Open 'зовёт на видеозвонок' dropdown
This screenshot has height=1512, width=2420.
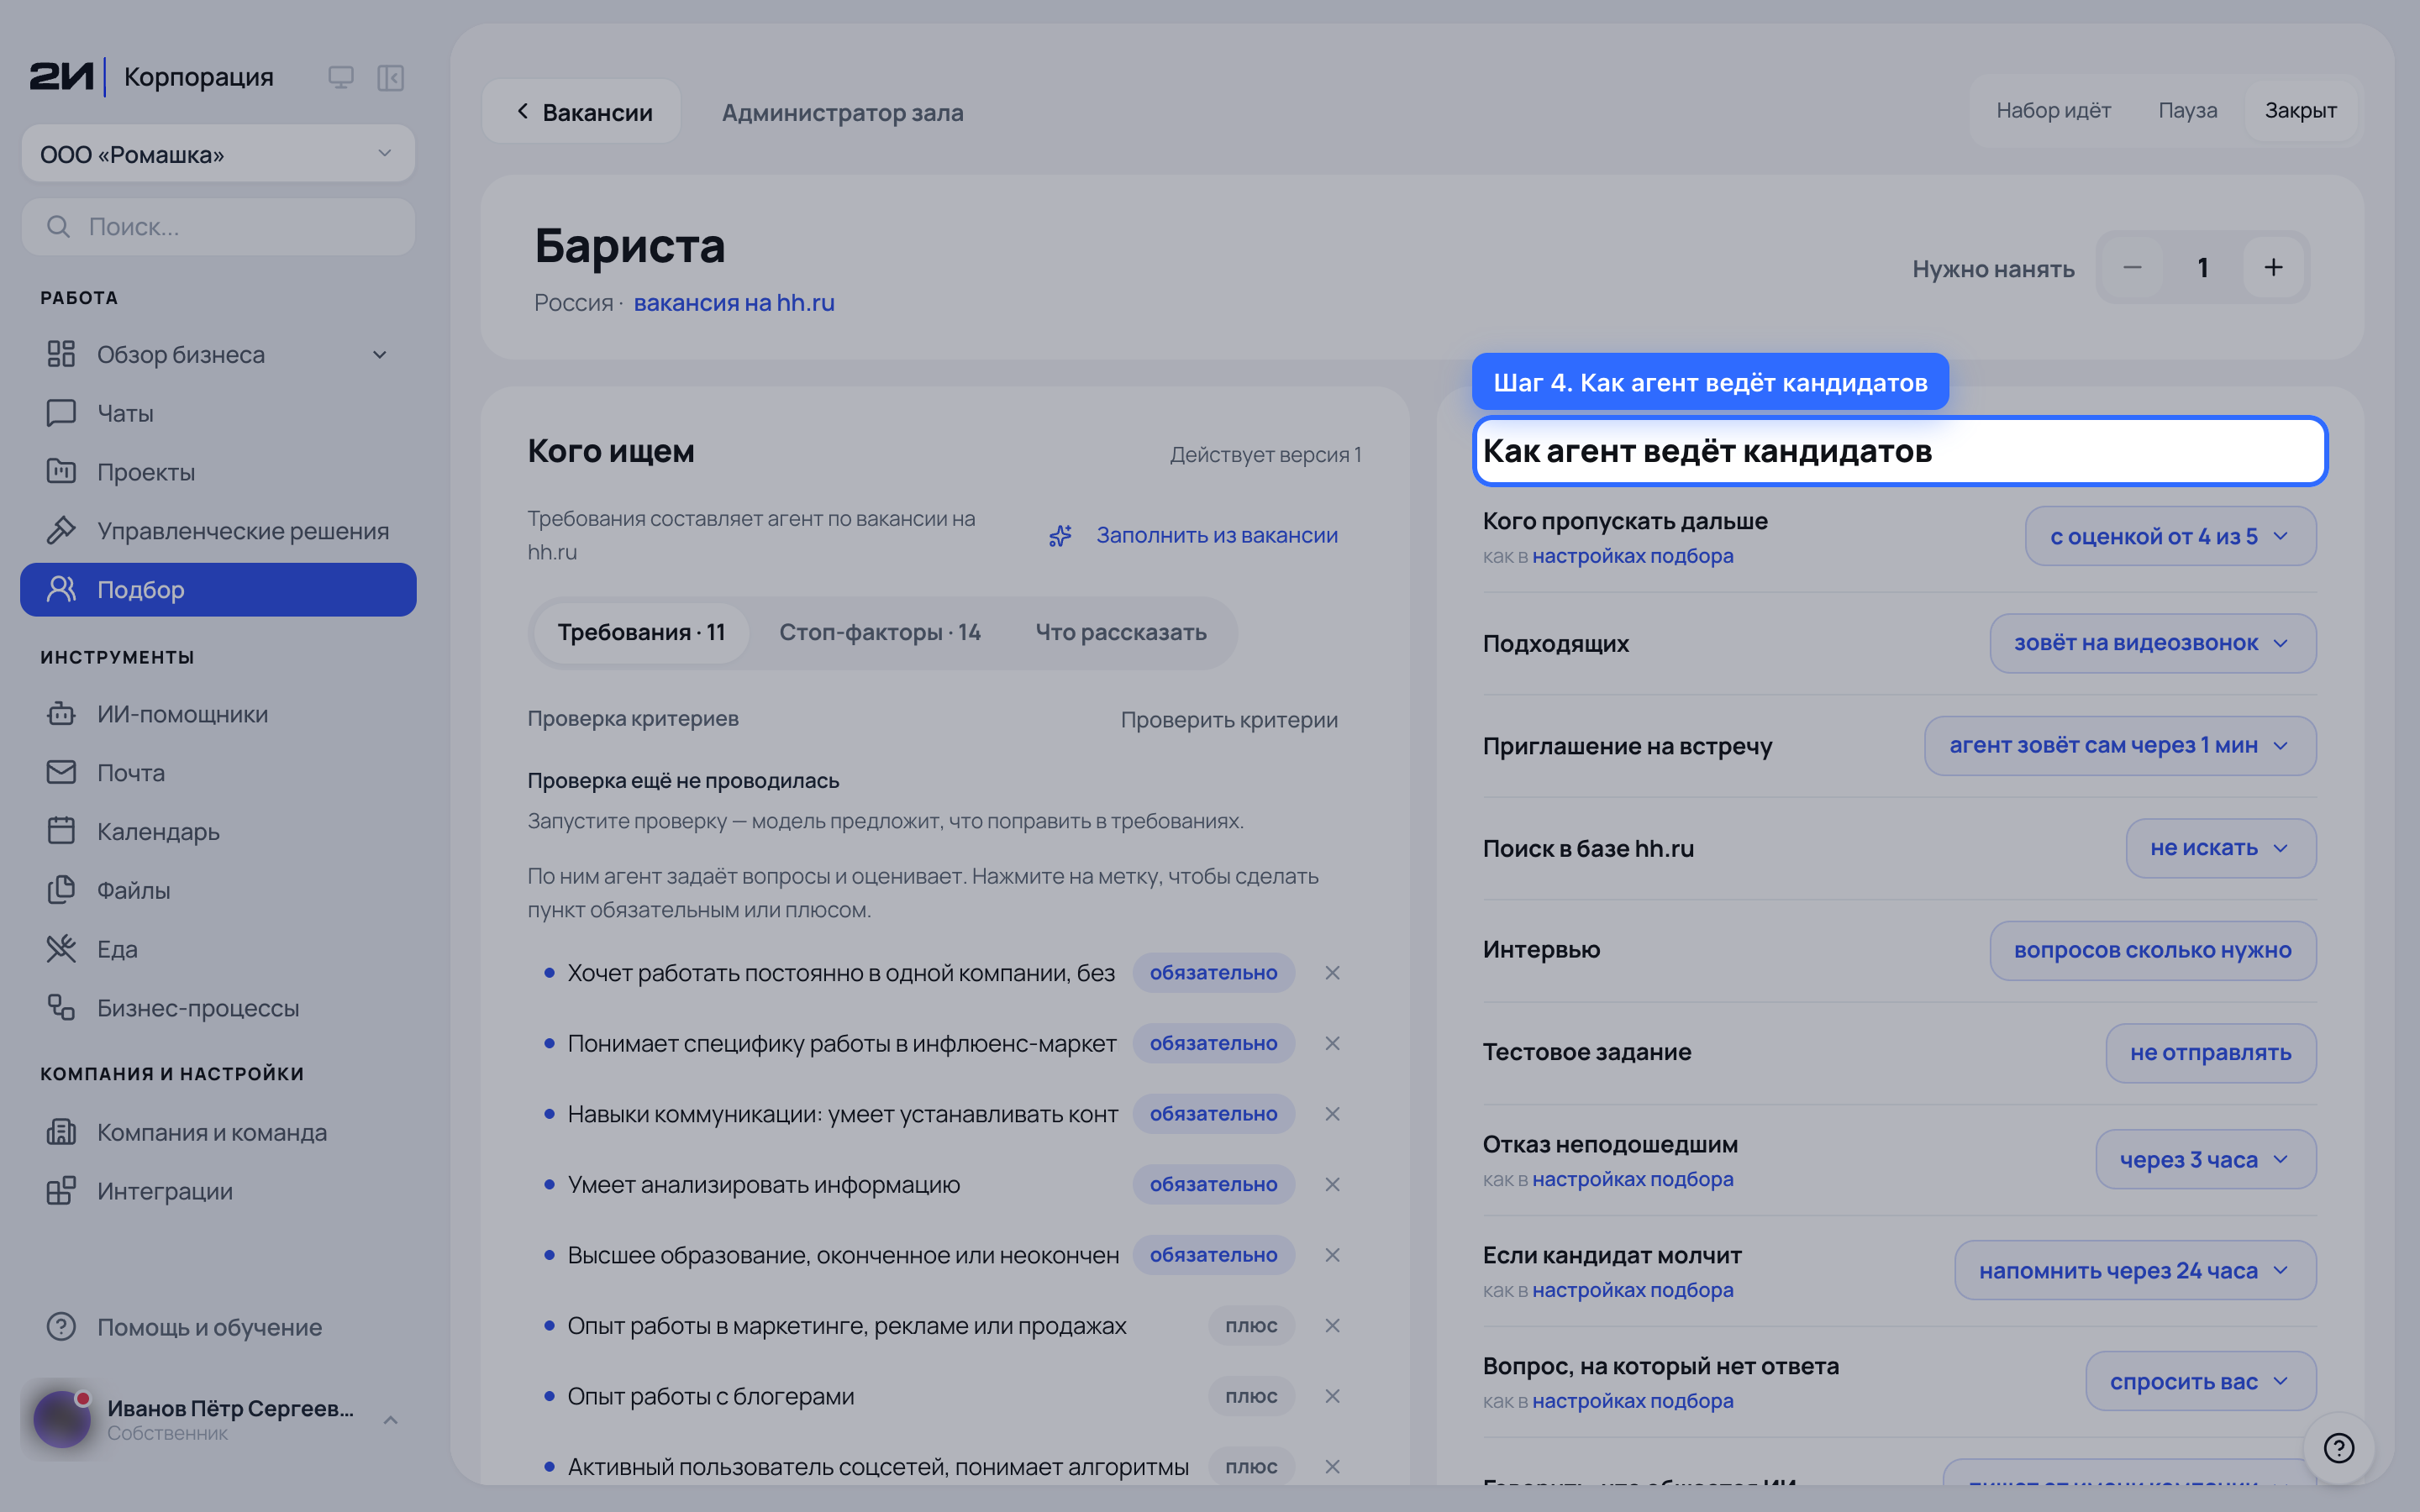[2152, 643]
